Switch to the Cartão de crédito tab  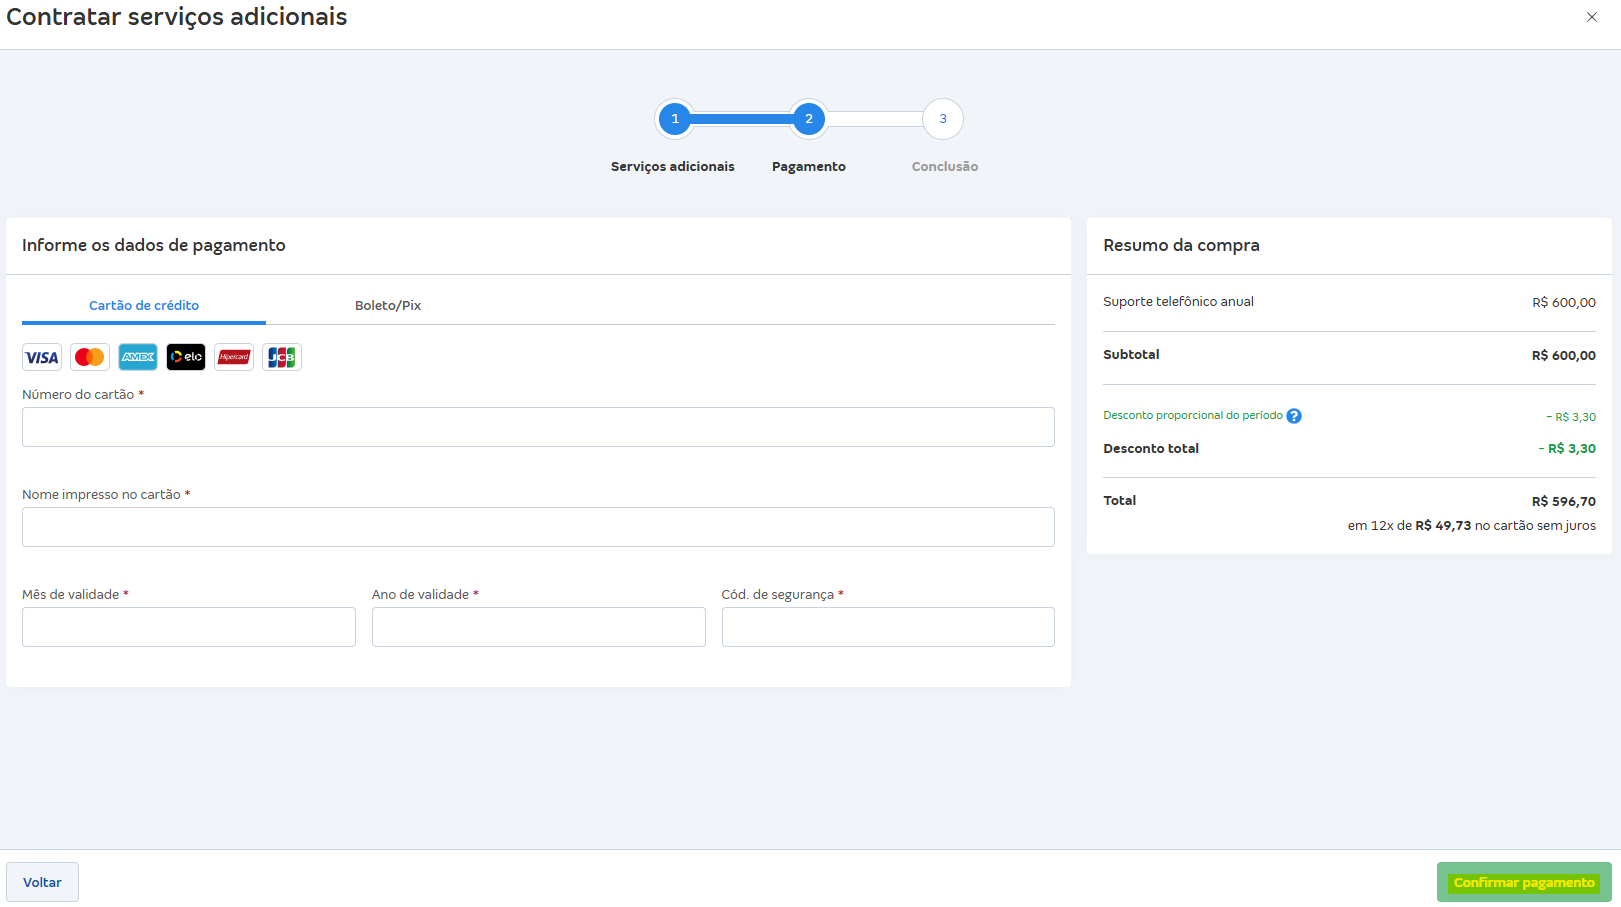pyautogui.click(x=144, y=305)
